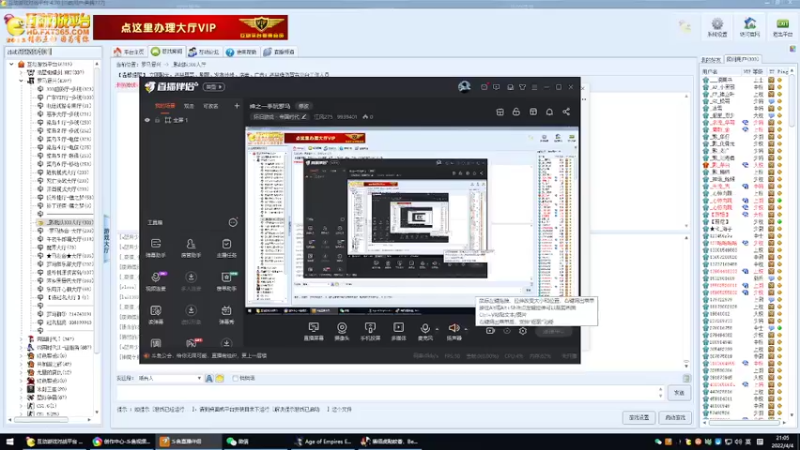Open microphone options arrow

[437, 329]
